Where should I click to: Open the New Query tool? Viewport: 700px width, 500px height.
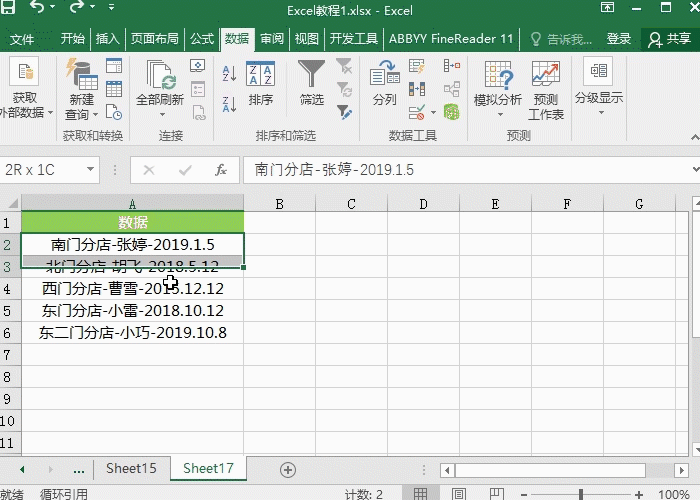[81, 89]
